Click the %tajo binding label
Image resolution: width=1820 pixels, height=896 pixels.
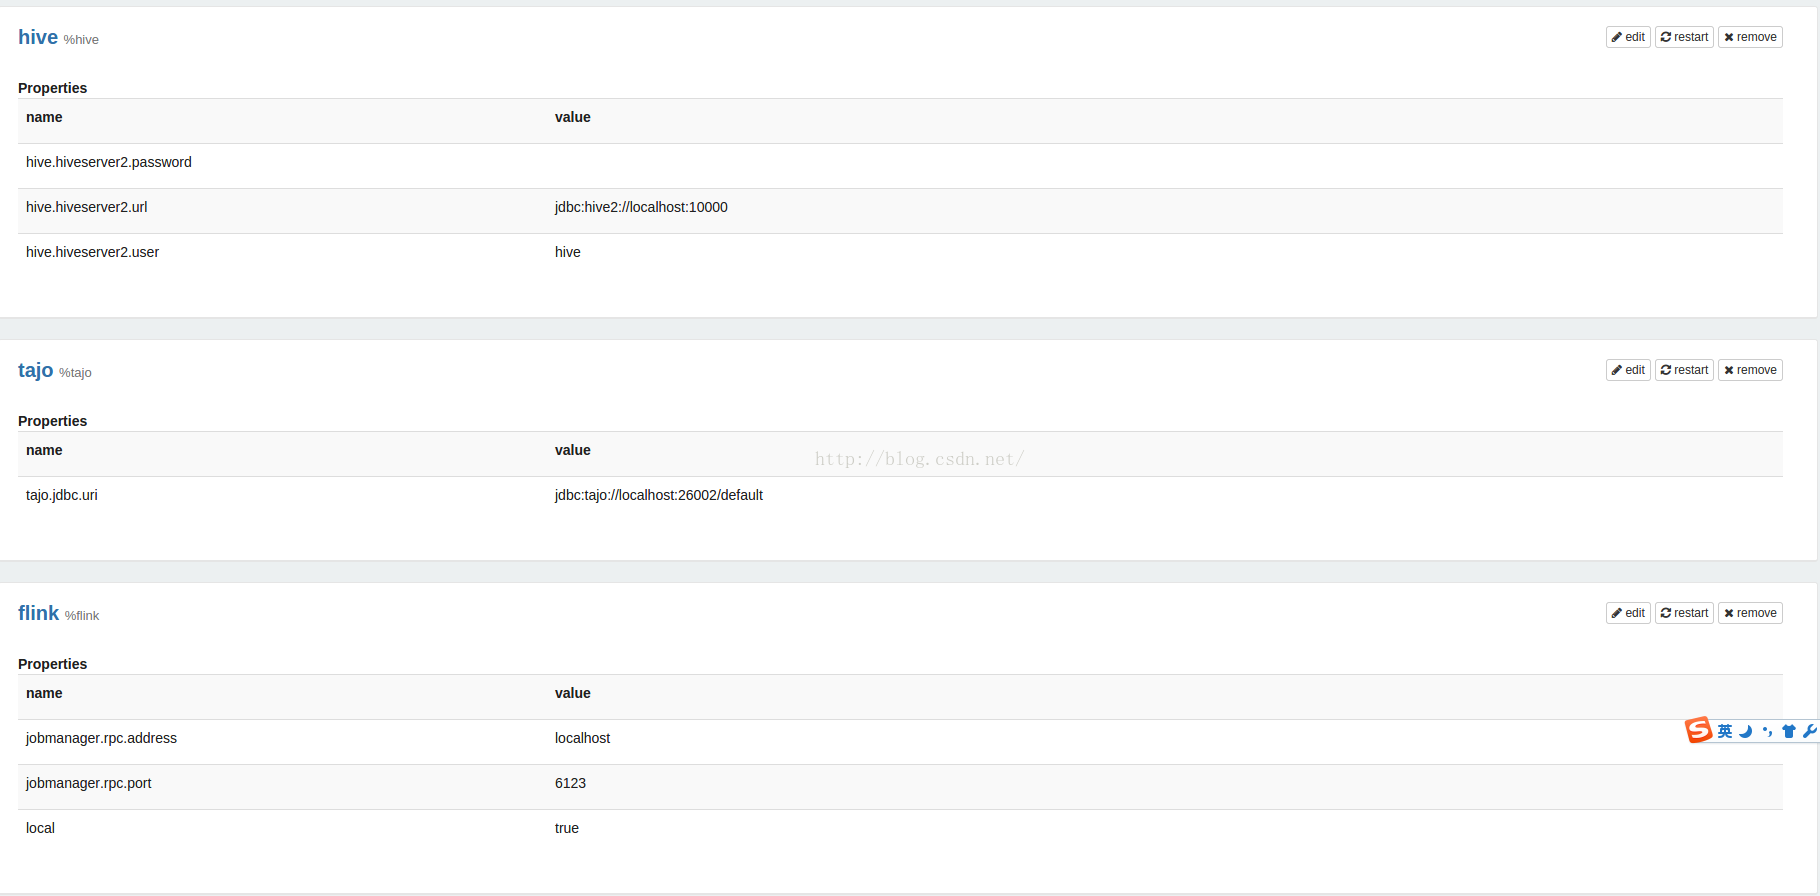coord(75,373)
